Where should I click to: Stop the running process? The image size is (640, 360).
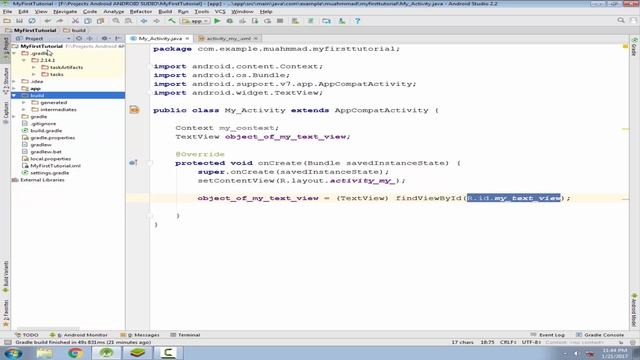point(280,21)
